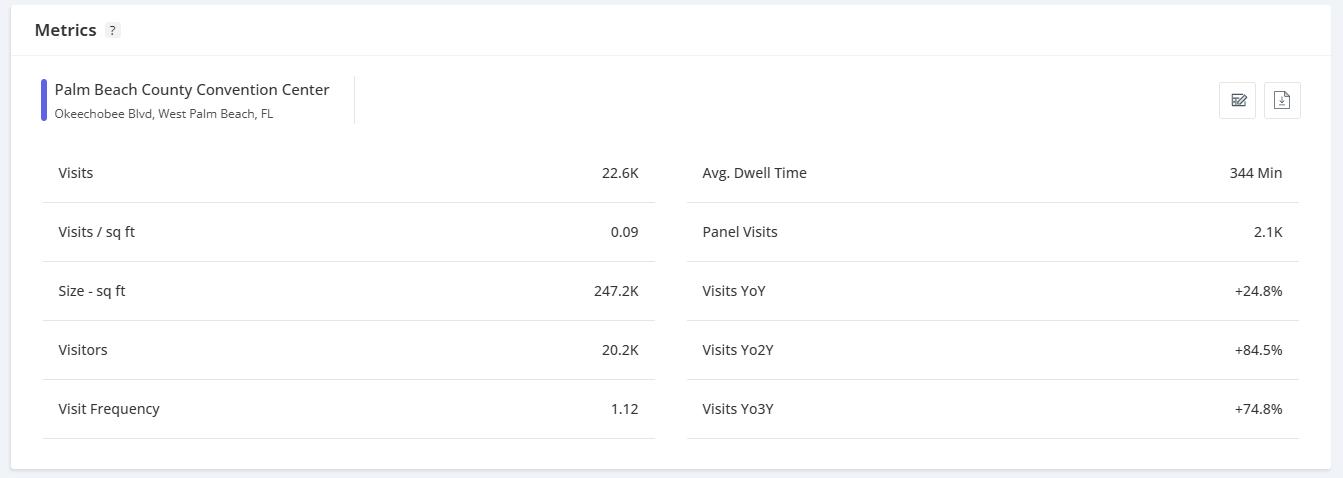The image size is (1343, 478).
Task: Click the purple color bar beside venue name
Action: tap(44, 100)
